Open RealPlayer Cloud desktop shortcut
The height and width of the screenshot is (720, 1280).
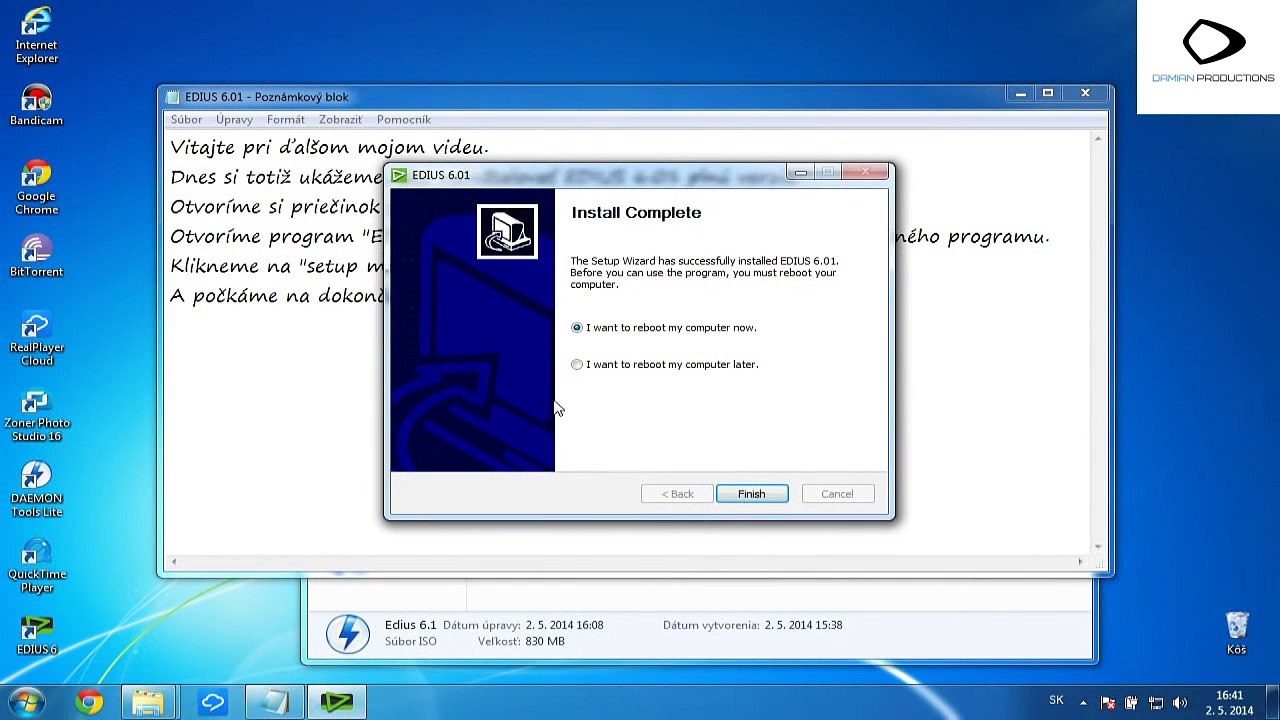pyautogui.click(x=37, y=340)
